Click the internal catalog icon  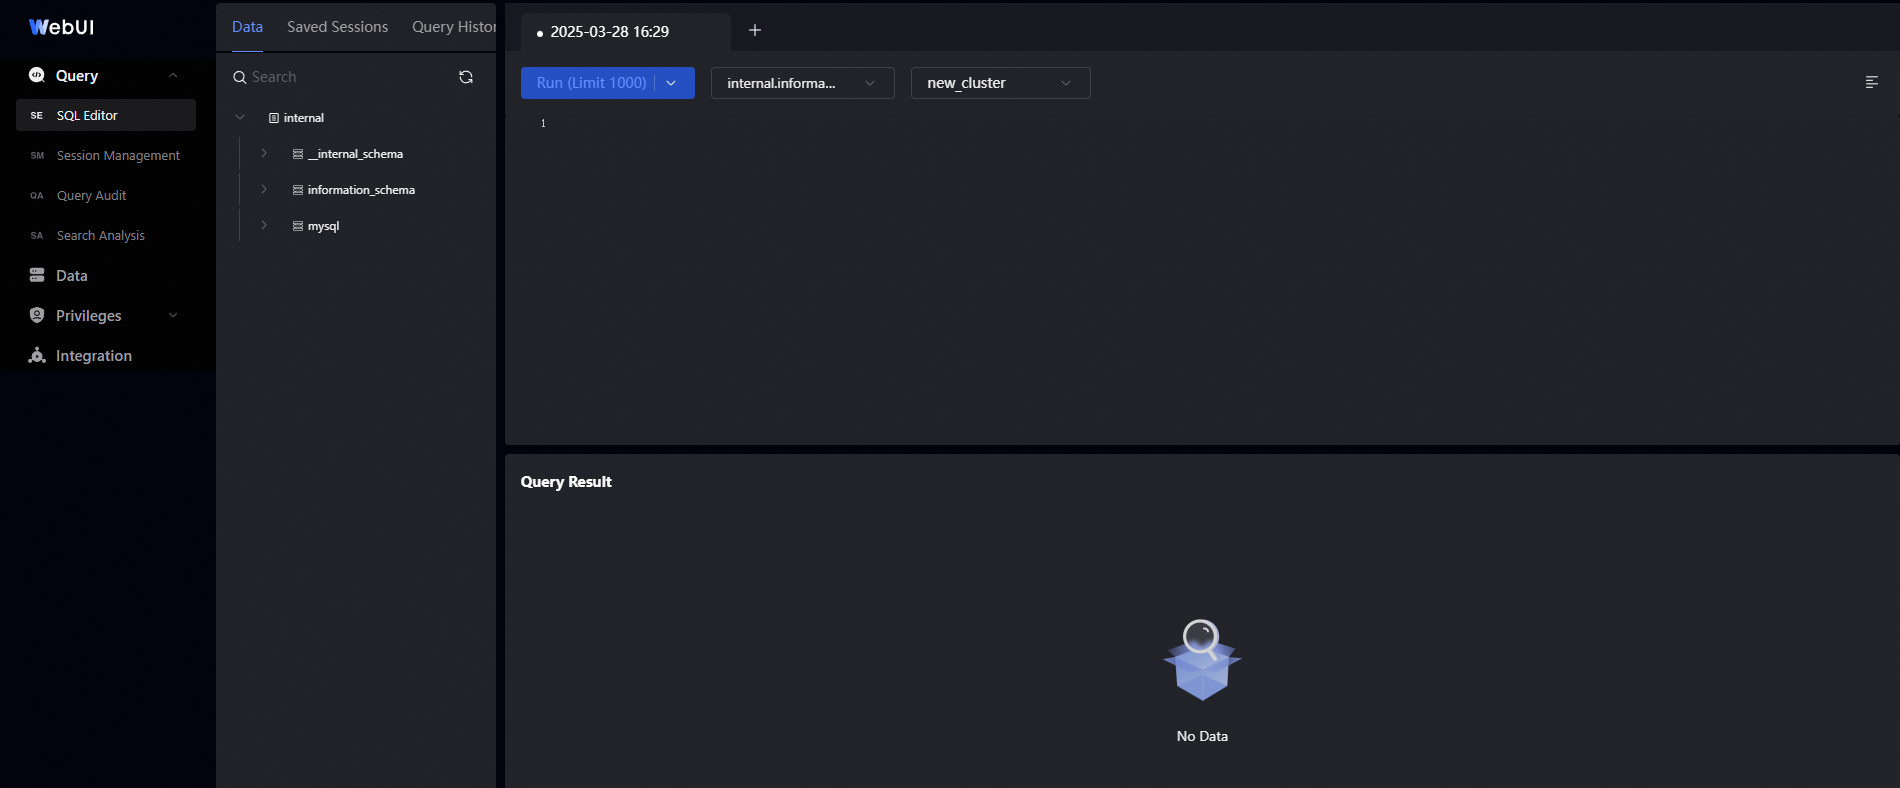274,118
